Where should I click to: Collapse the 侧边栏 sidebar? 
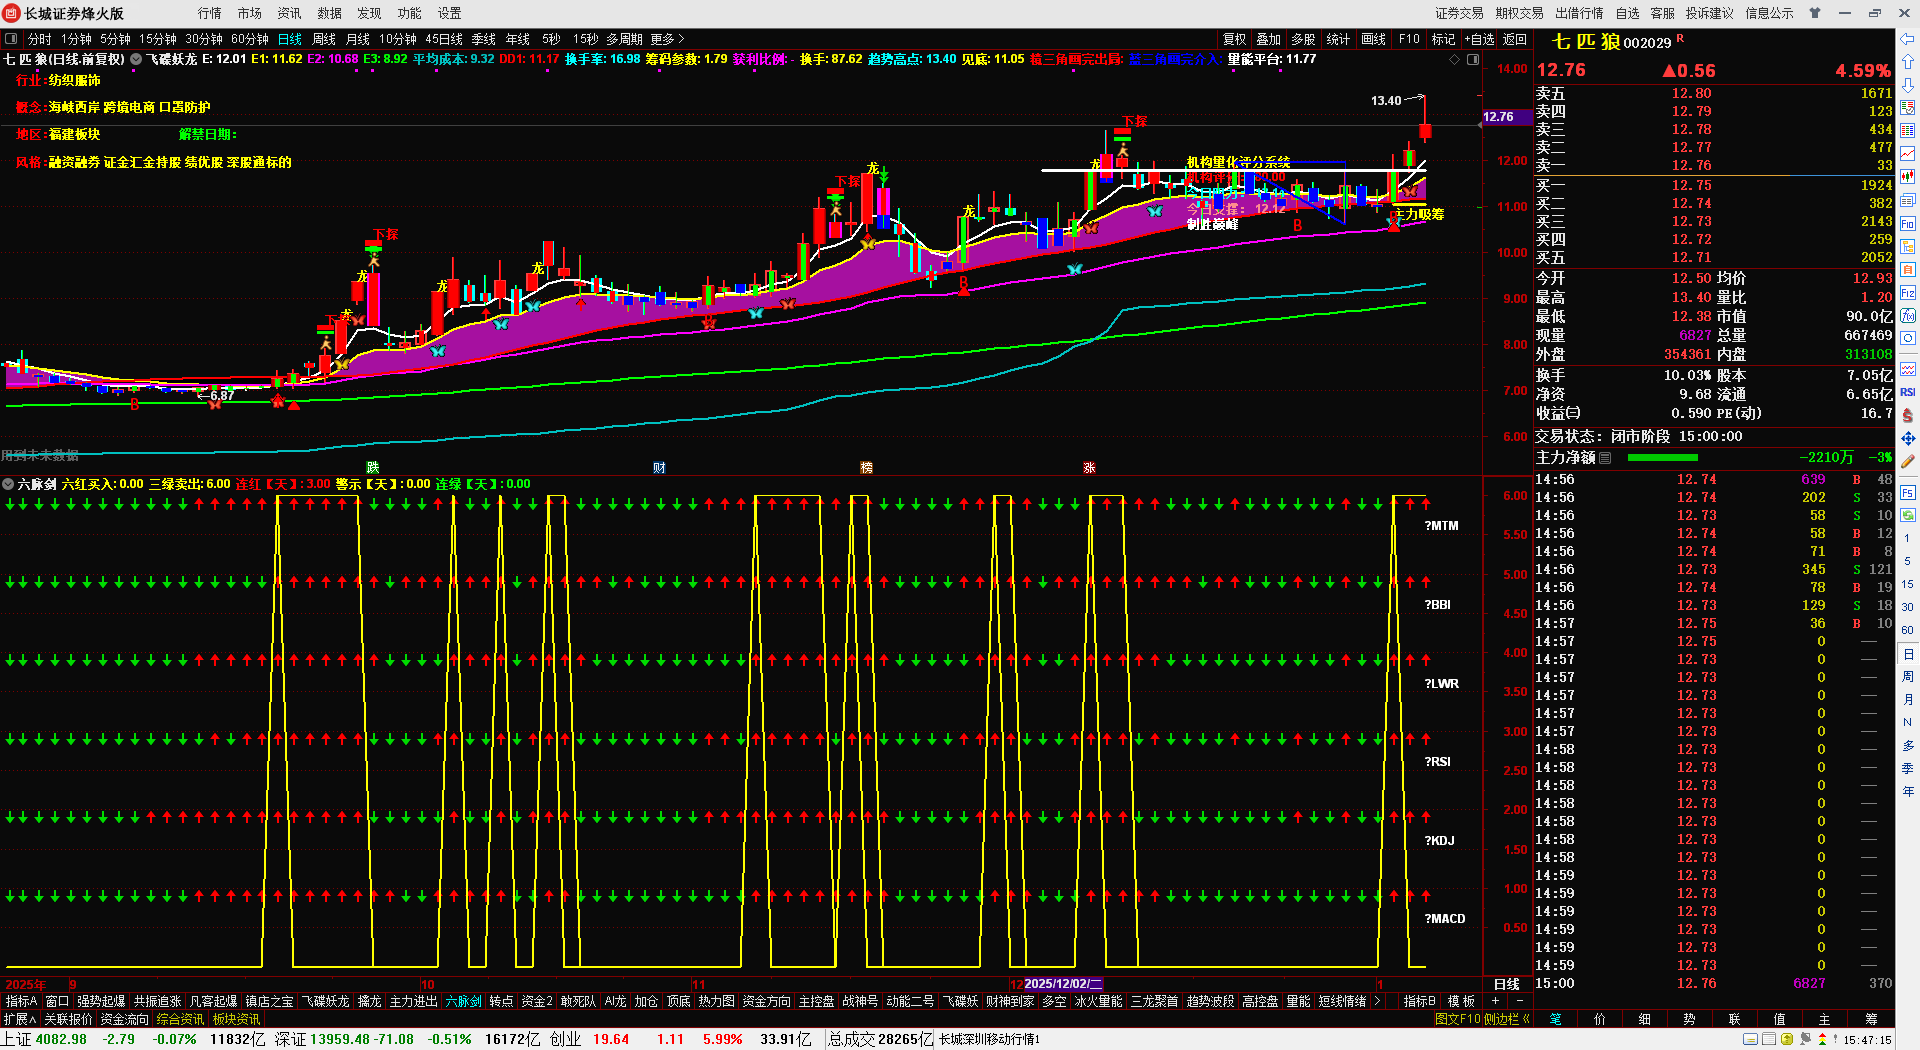[1507, 1019]
